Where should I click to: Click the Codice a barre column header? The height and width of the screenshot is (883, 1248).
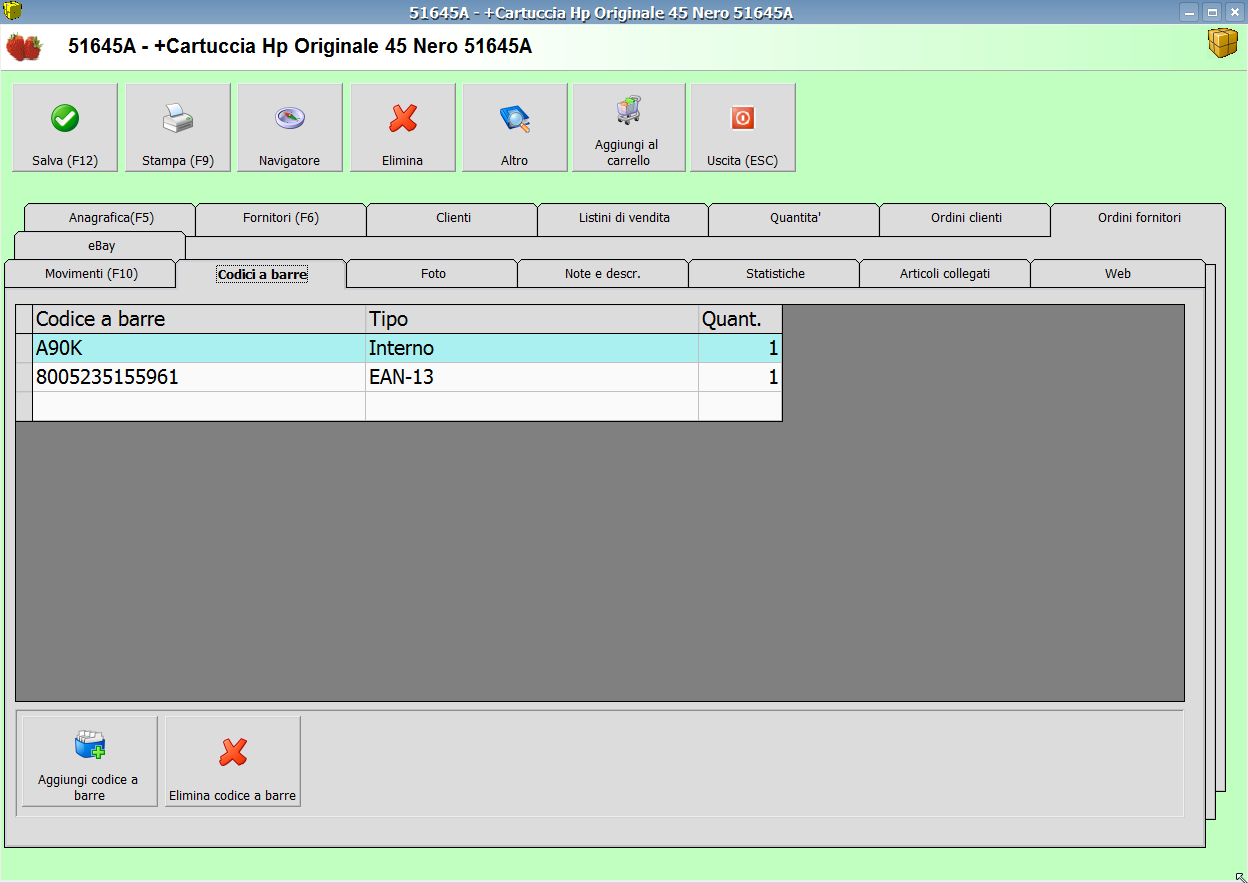tap(199, 319)
